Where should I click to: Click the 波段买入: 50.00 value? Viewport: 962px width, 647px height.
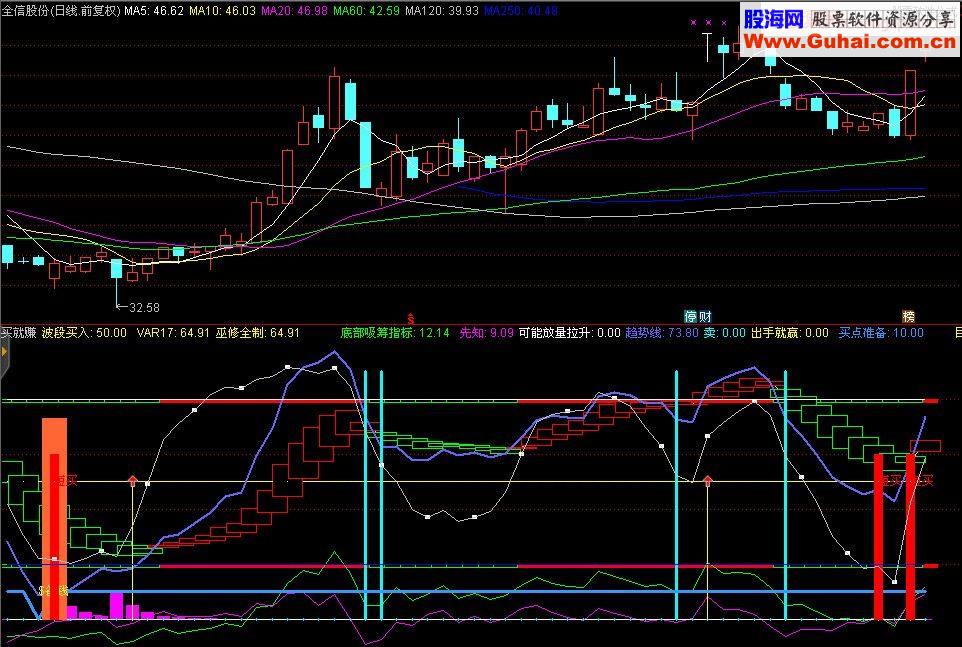[84, 333]
